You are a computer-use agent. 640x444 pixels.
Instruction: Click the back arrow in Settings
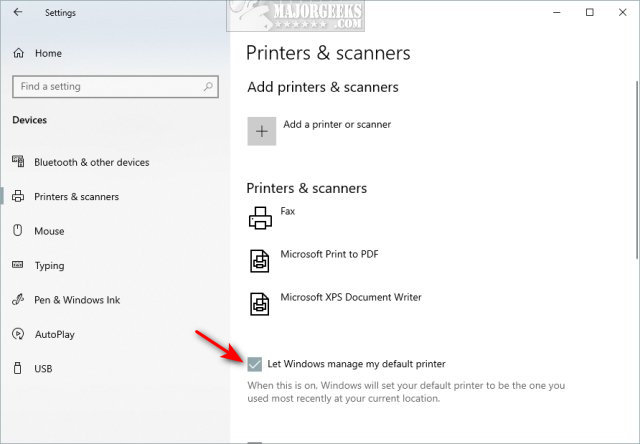[x=19, y=13]
